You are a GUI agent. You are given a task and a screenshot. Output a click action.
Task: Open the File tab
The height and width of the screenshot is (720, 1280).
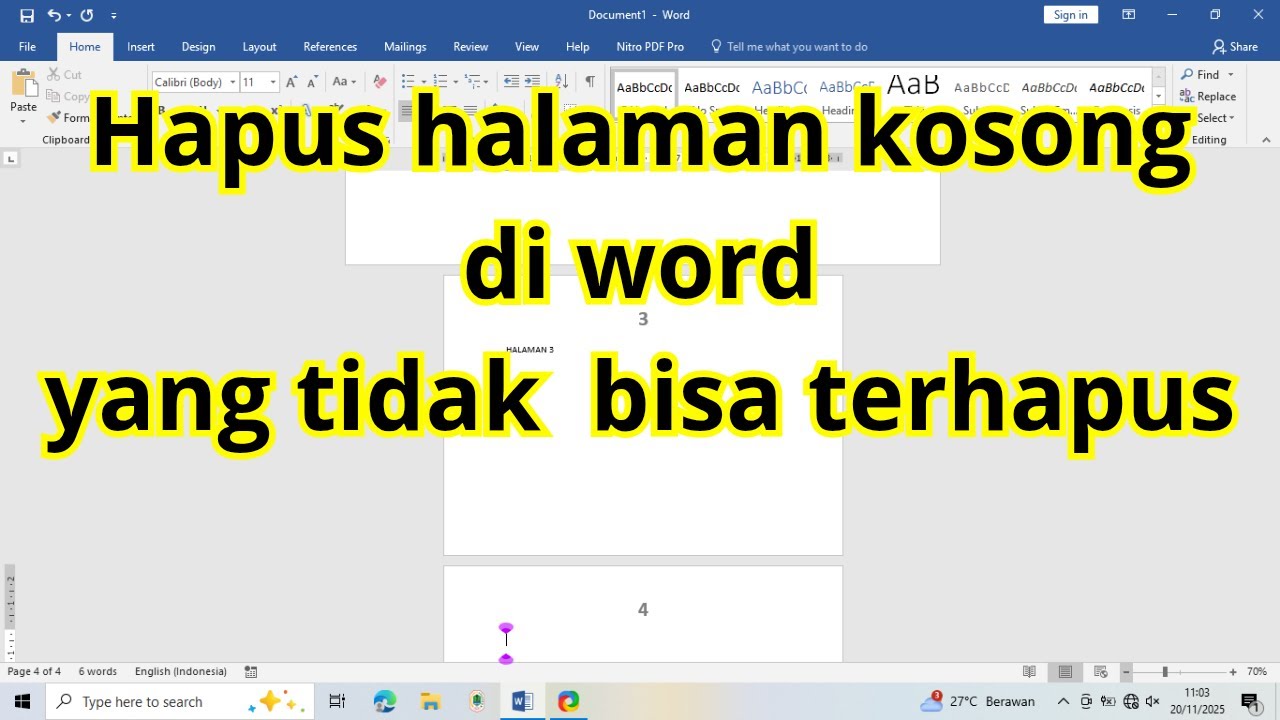click(27, 47)
